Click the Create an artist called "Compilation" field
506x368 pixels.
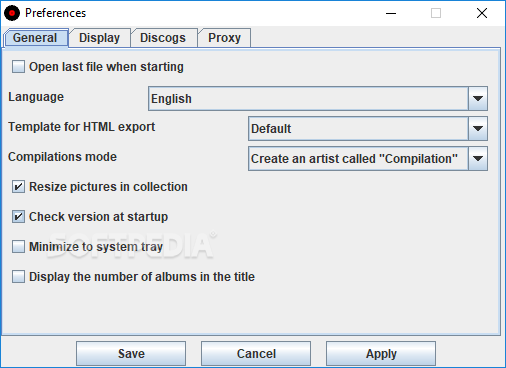[358, 159]
